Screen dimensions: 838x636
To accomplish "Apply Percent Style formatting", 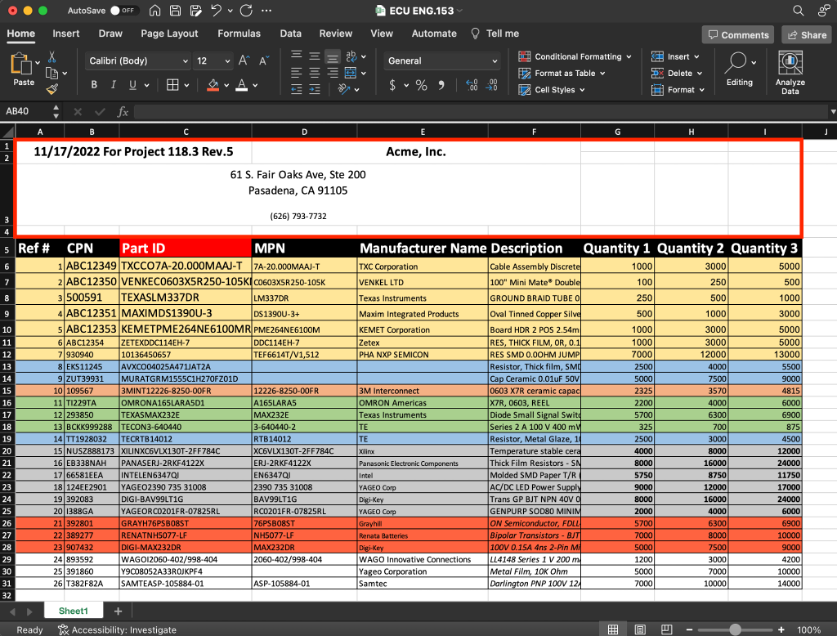I will pos(422,85).
